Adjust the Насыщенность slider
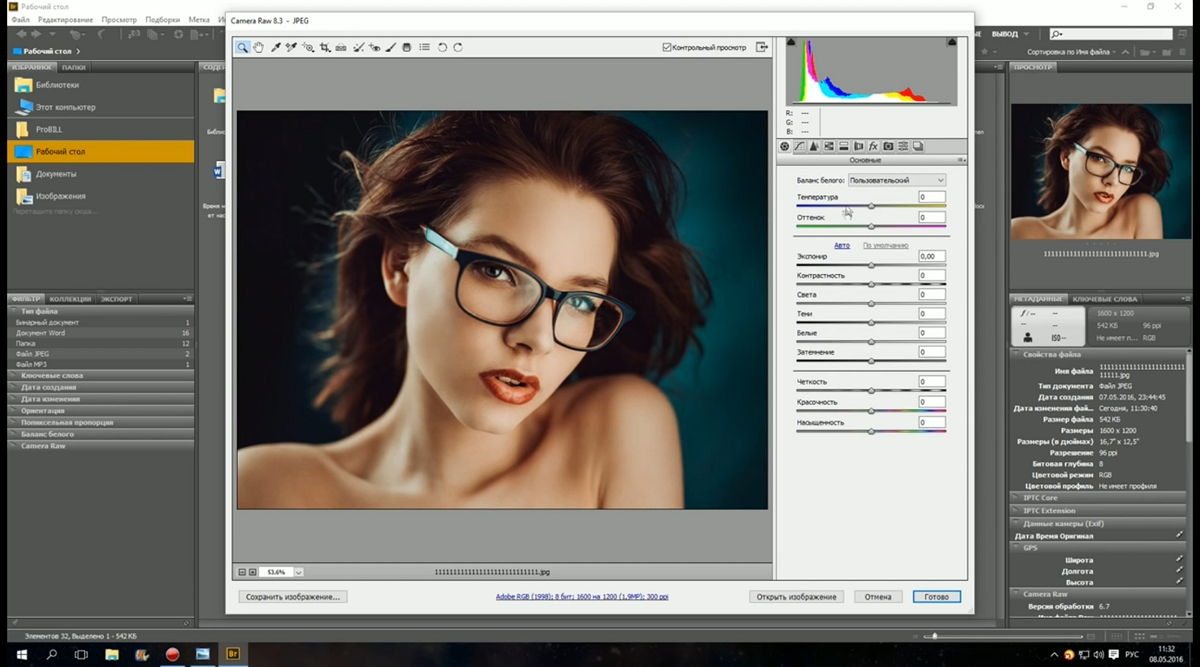1200x667 pixels. (871, 431)
